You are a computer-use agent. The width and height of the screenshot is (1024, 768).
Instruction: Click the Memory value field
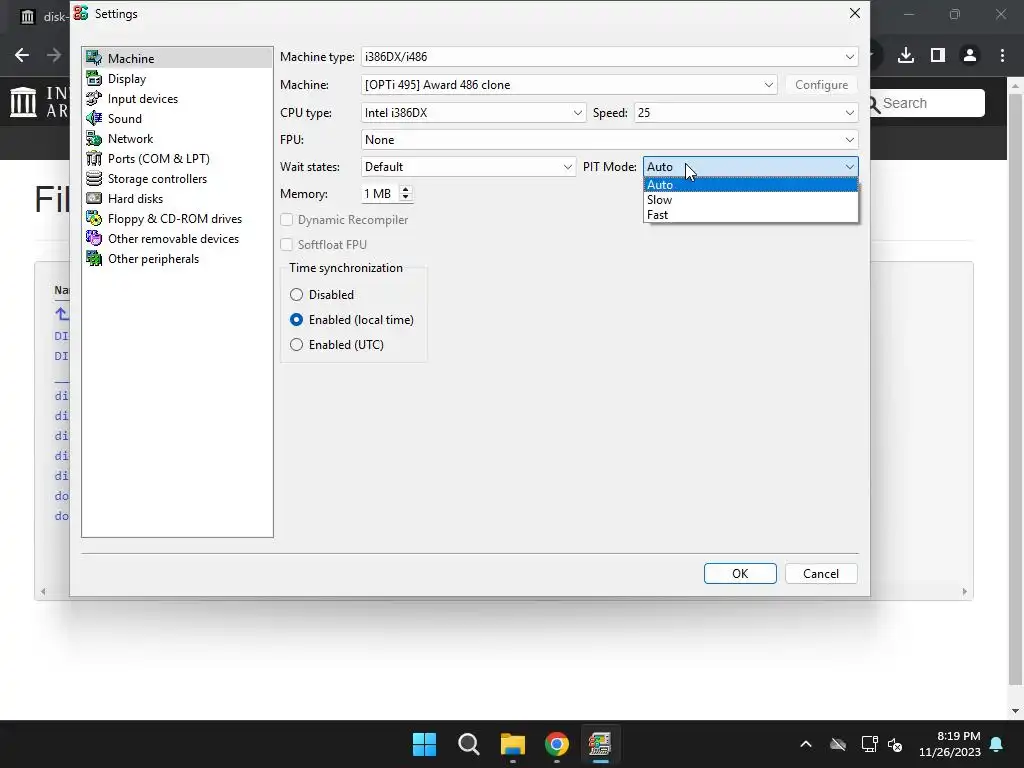(380, 193)
